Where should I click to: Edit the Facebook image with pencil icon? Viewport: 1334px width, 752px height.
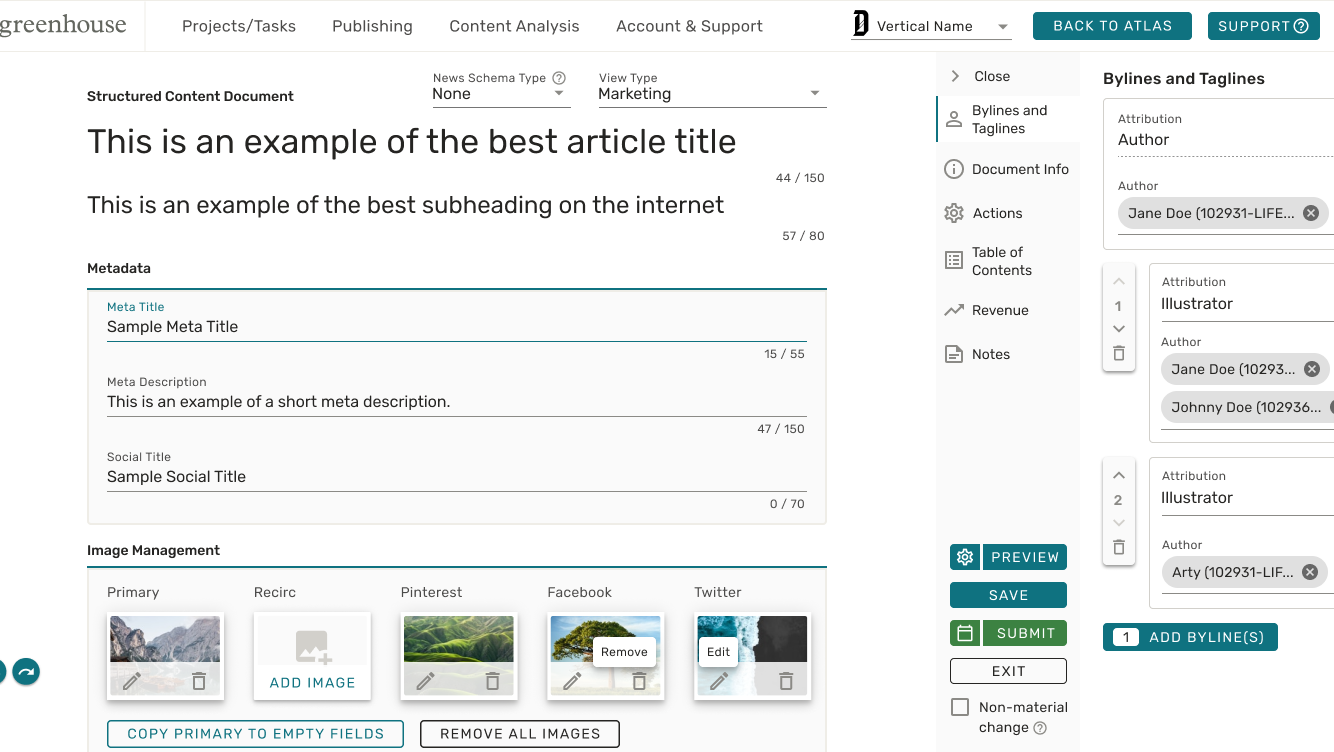[572, 682]
